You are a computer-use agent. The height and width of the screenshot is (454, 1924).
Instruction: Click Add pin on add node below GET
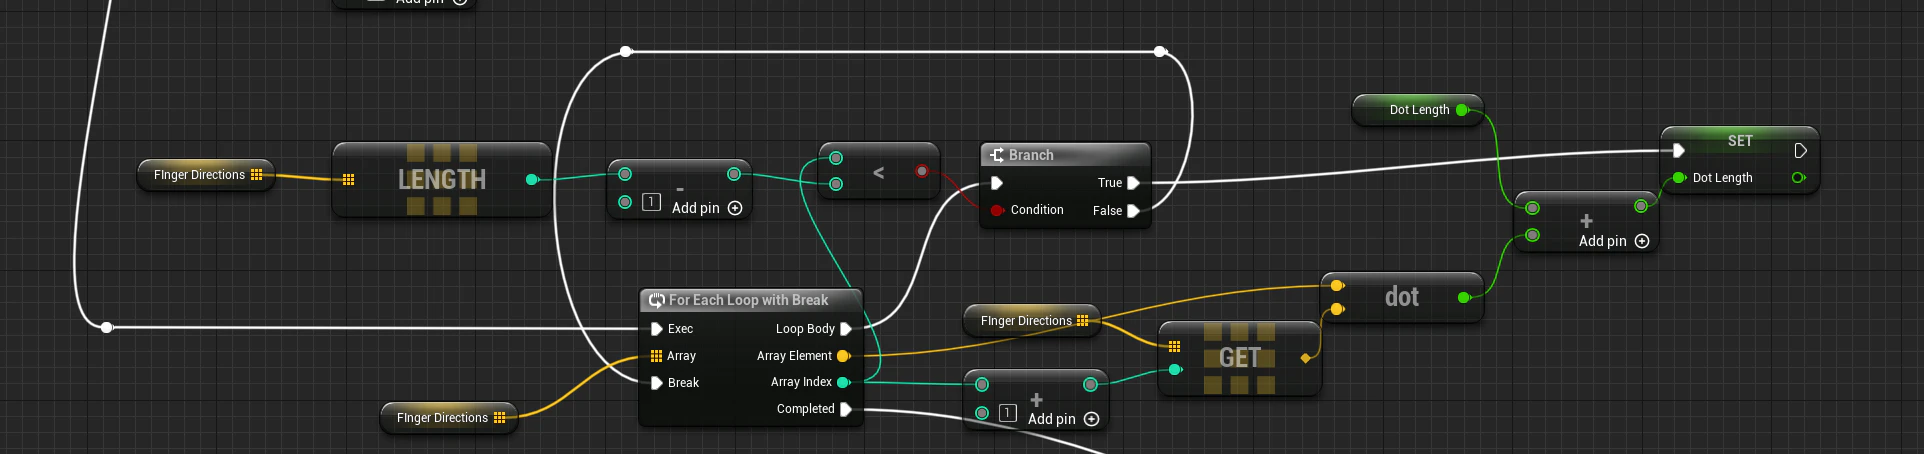pyautogui.click(x=1064, y=419)
